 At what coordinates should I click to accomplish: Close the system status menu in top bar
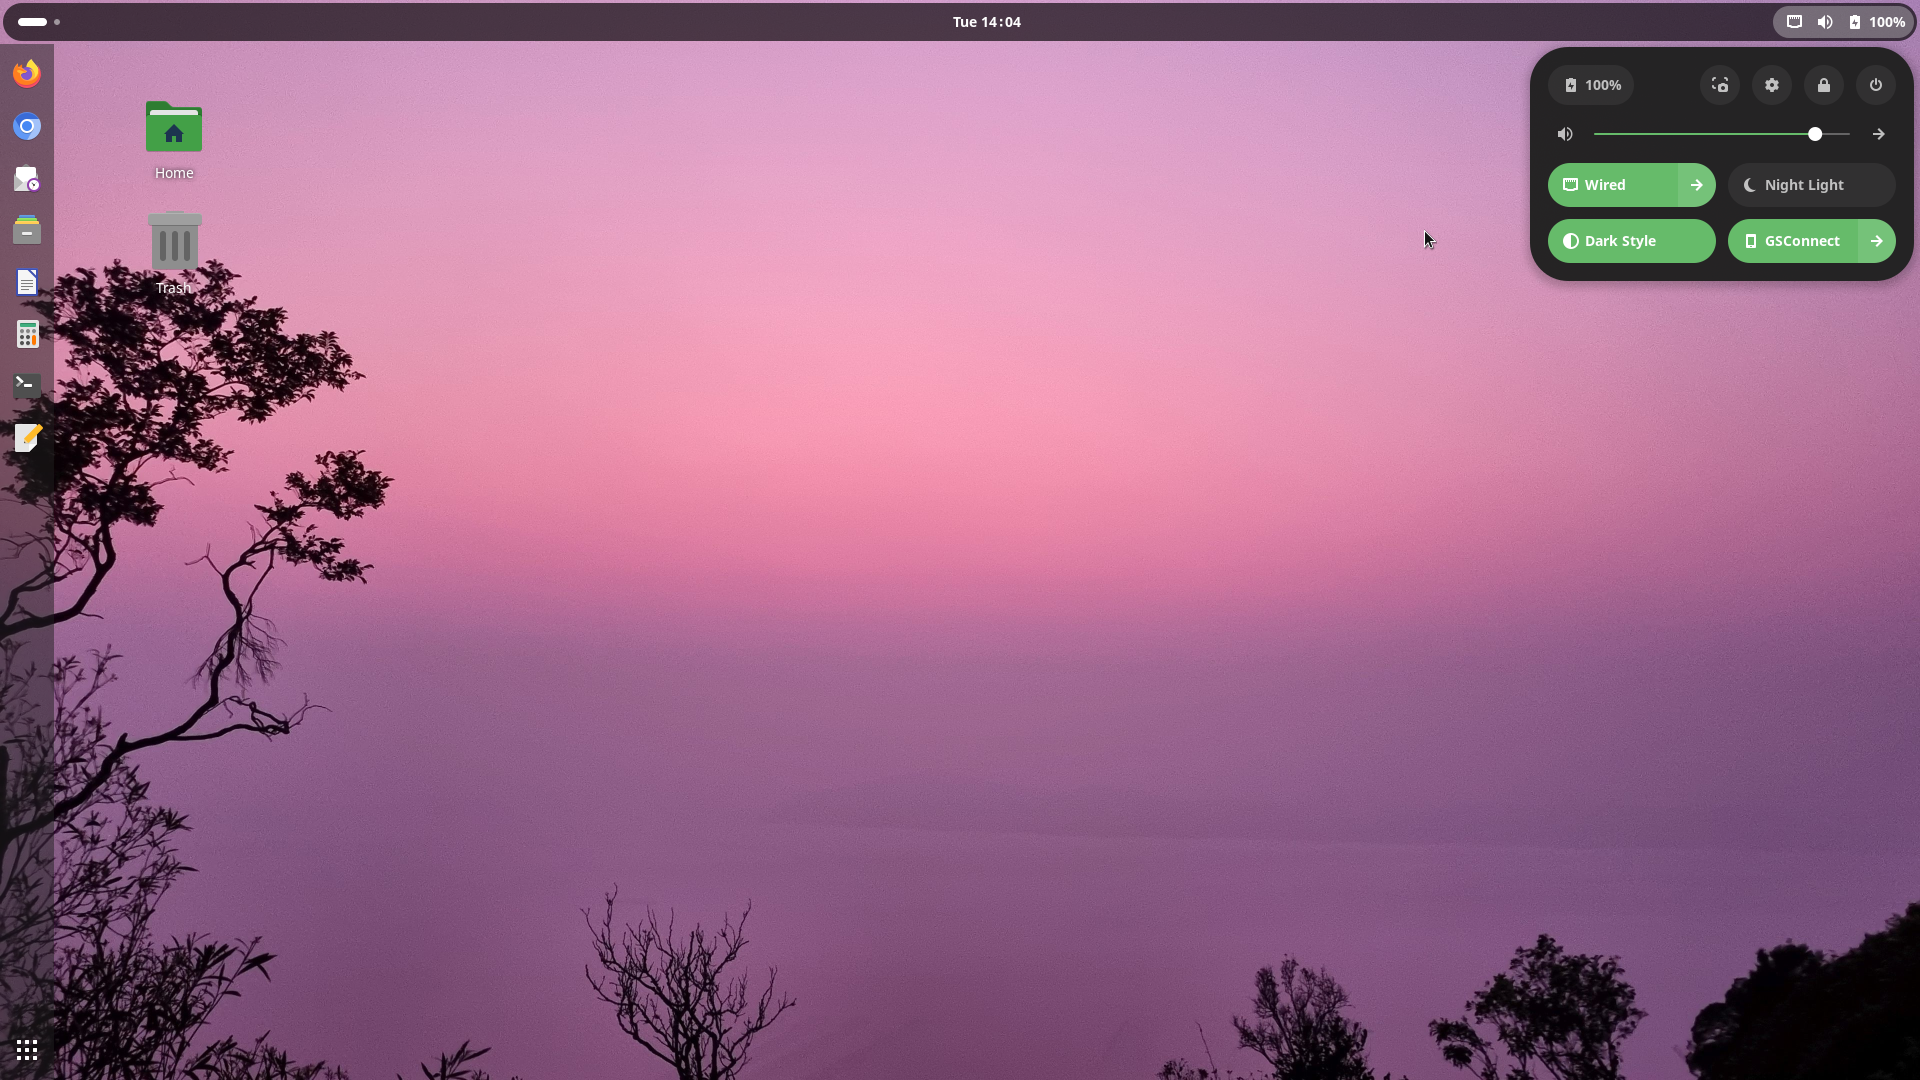click(x=1844, y=22)
